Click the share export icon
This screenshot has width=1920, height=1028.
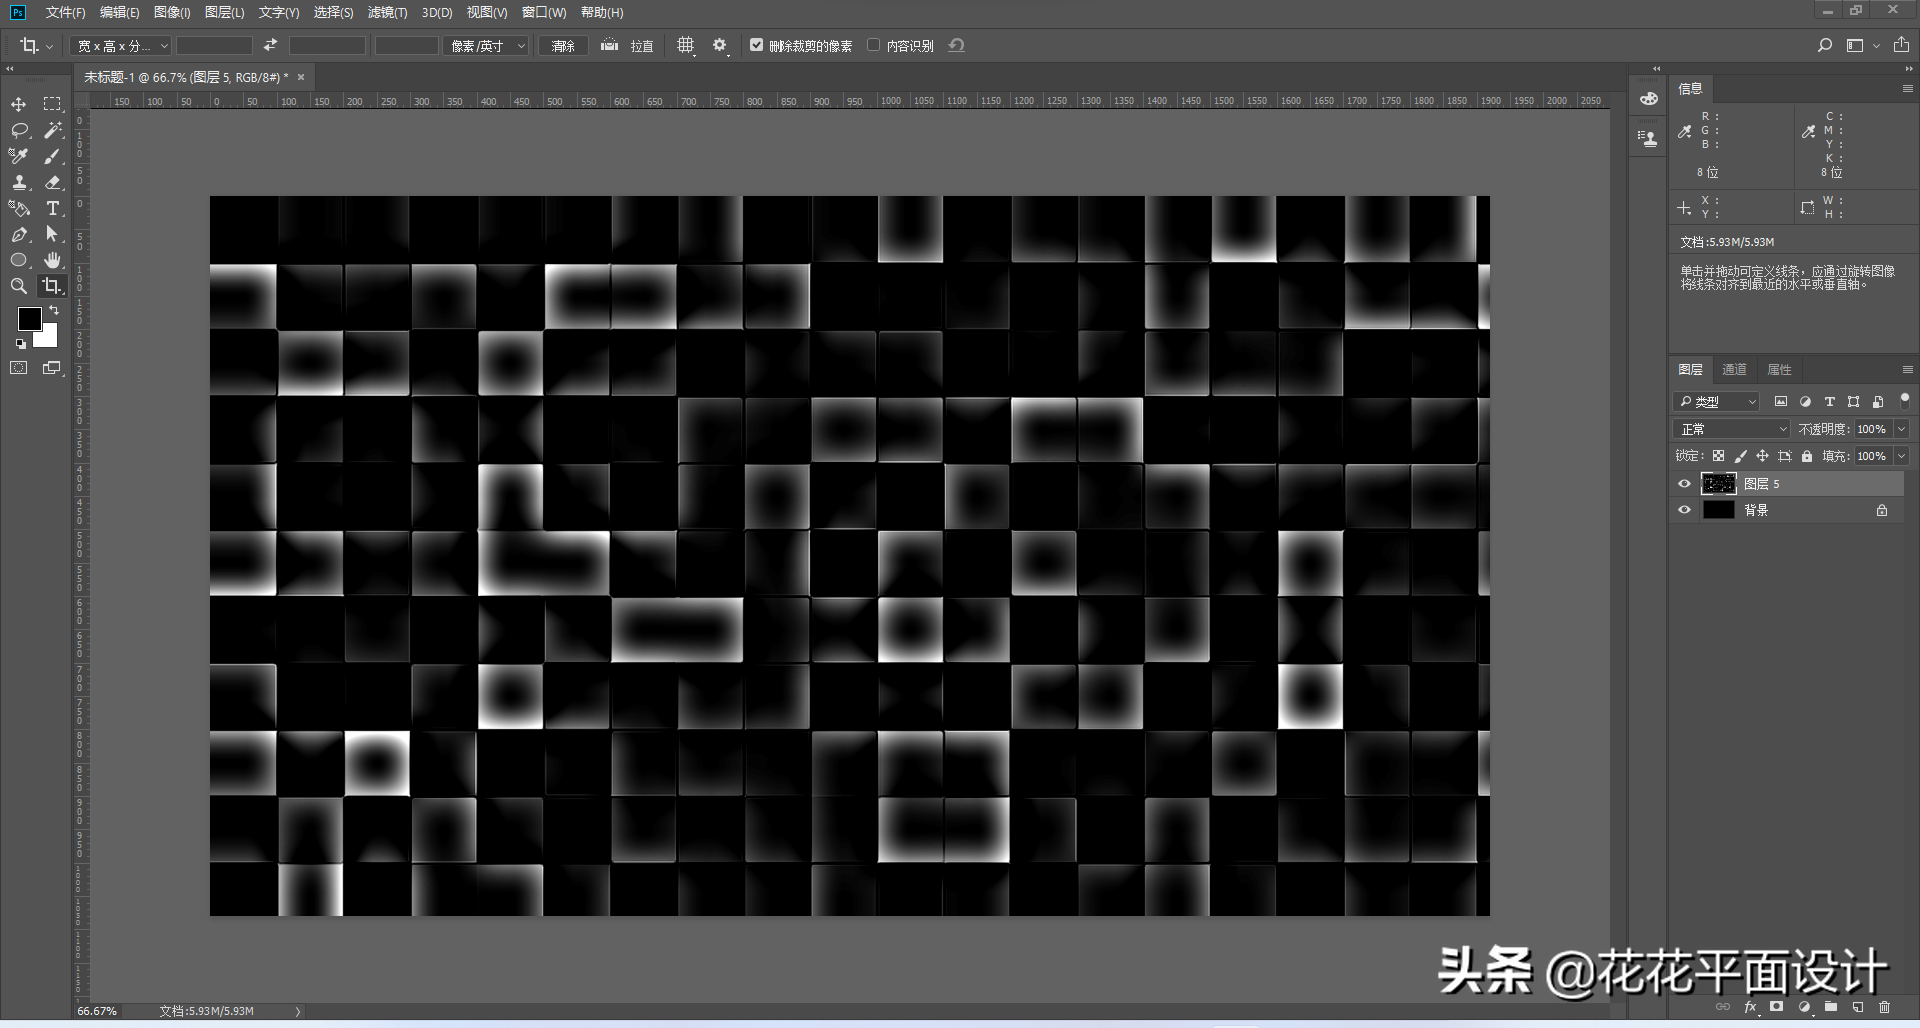point(1901,45)
